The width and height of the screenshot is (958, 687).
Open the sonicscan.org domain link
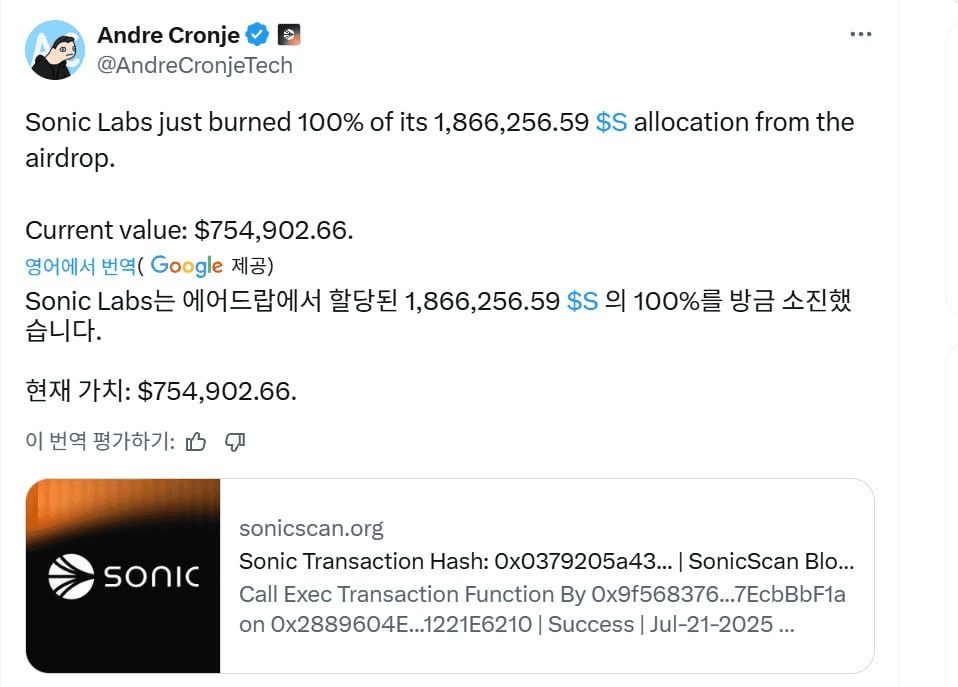[311, 528]
